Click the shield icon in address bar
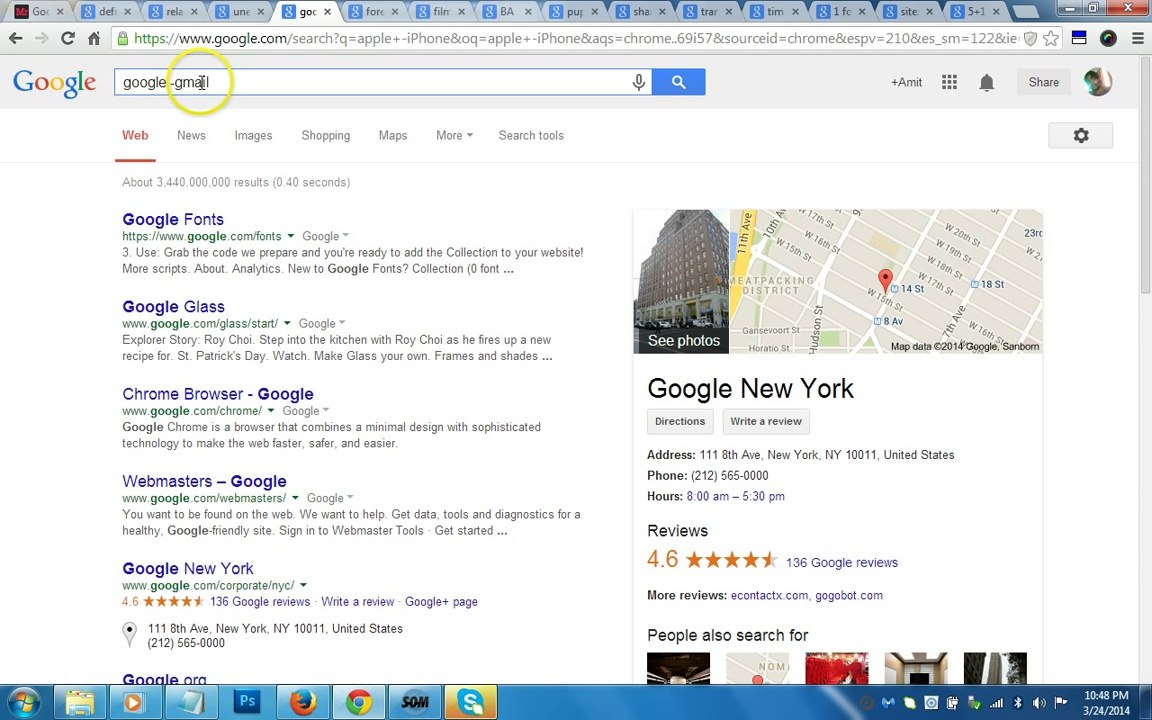The height and width of the screenshot is (720, 1152). (x=1030, y=39)
